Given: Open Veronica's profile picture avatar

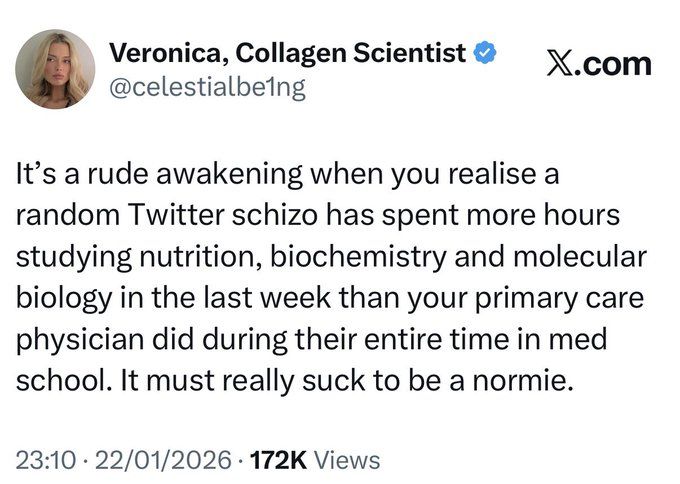Looking at the screenshot, I should click(56, 69).
